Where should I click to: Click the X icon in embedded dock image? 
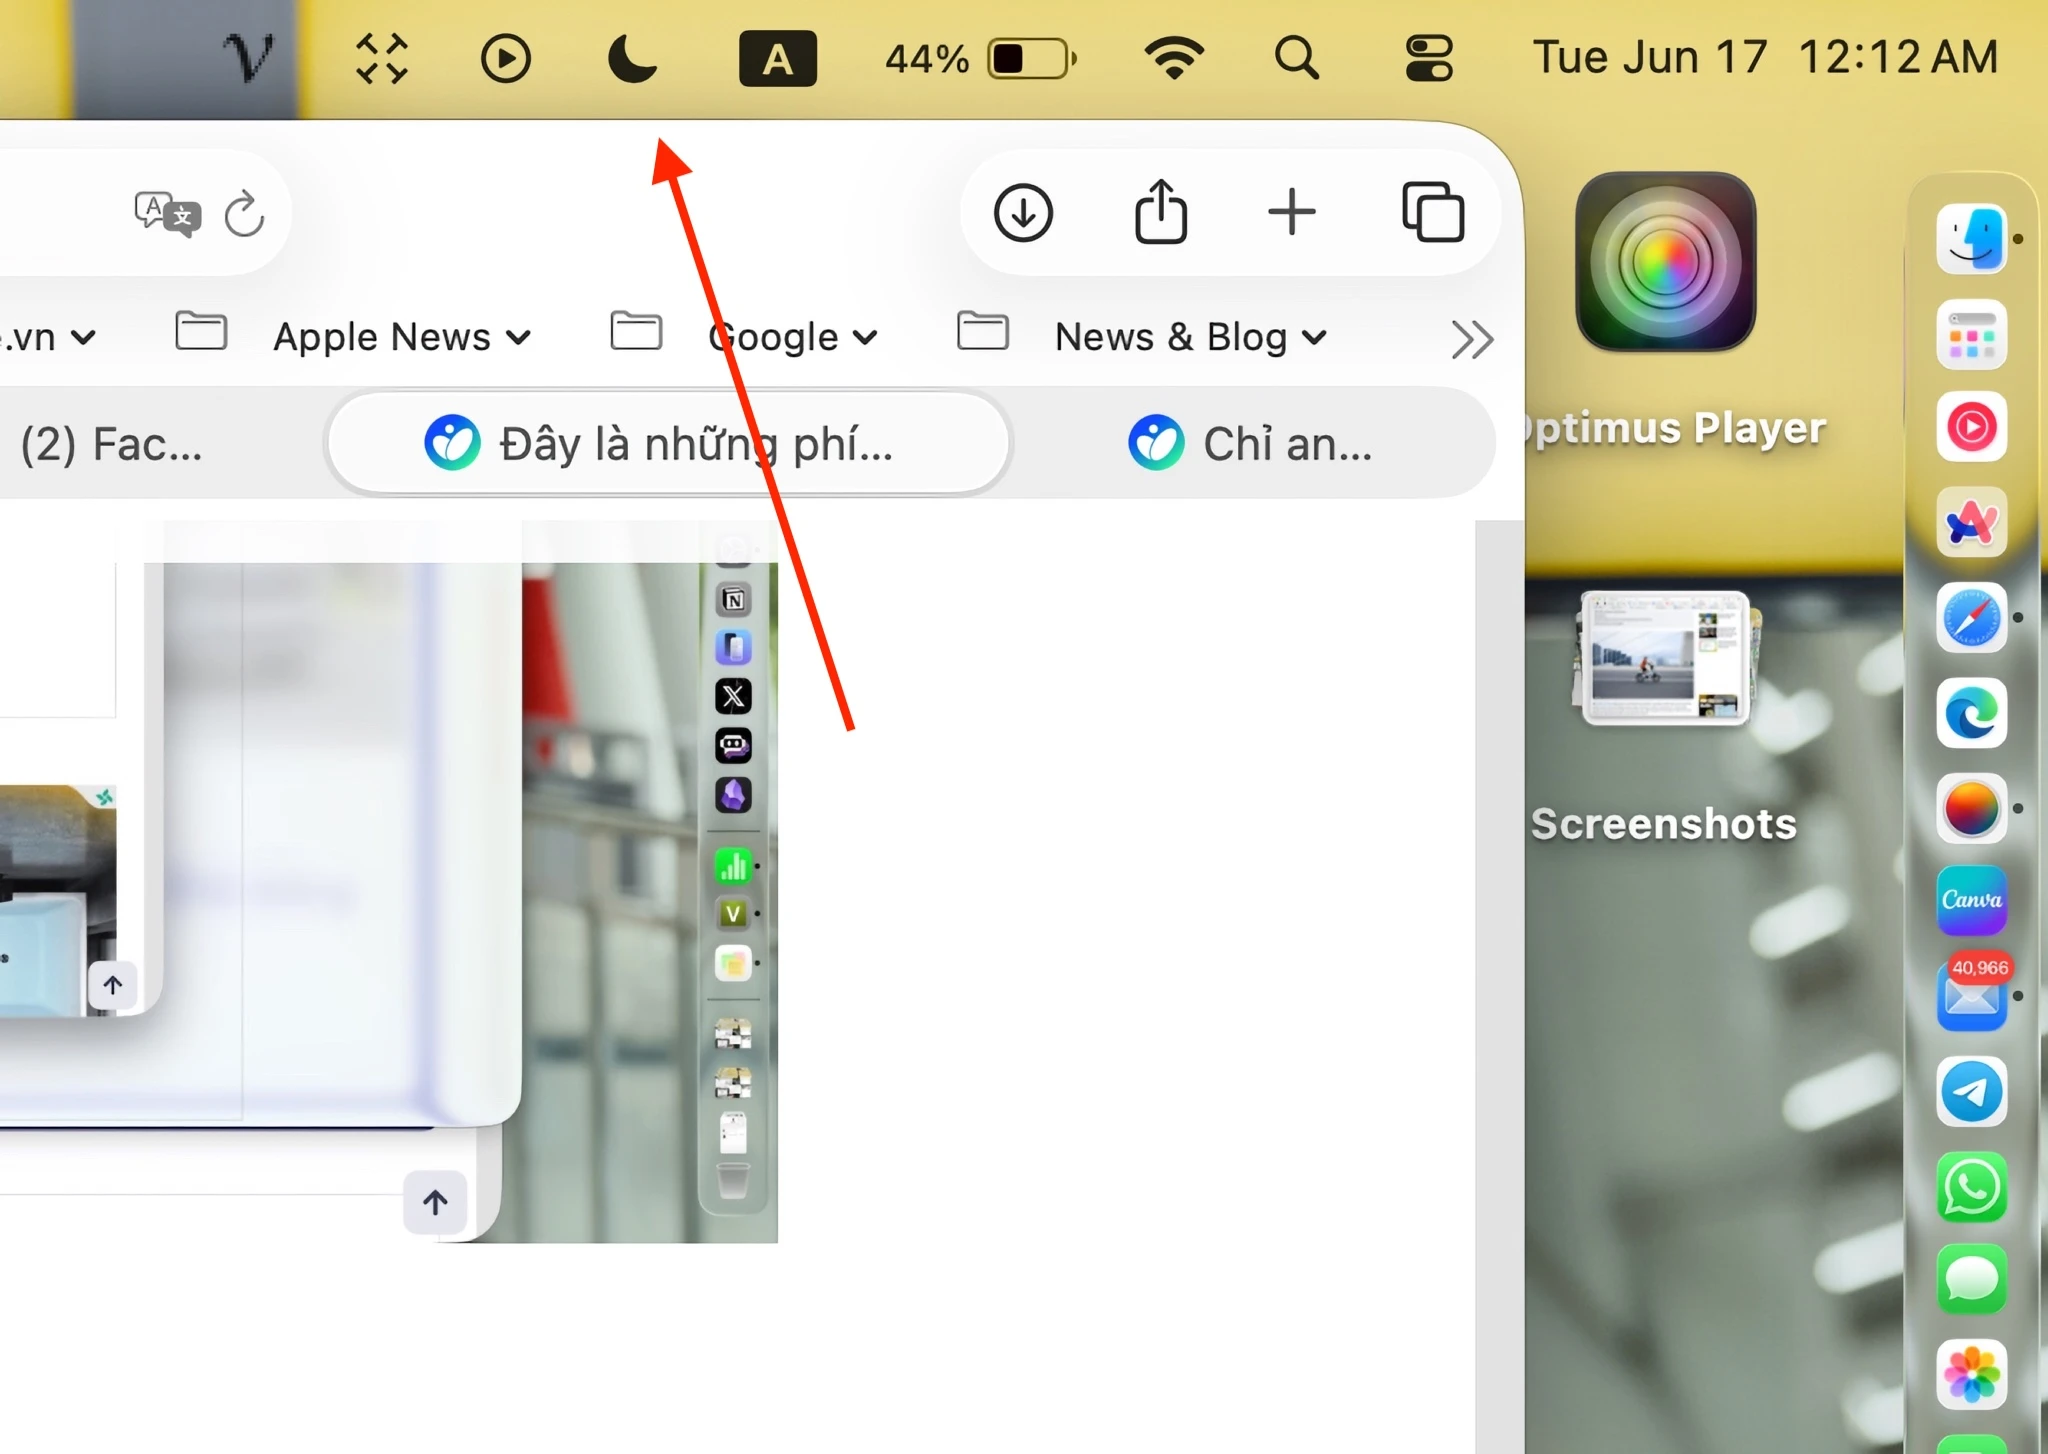point(733,696)
